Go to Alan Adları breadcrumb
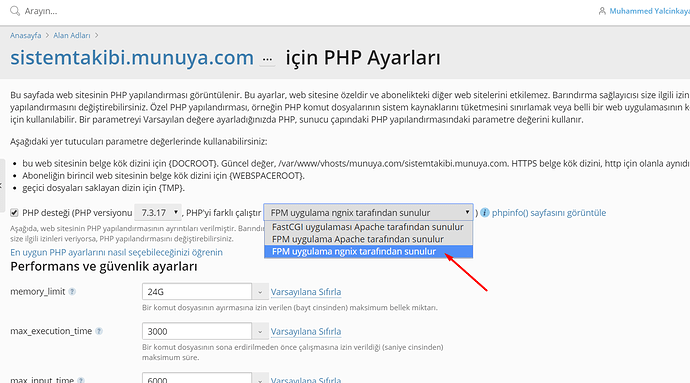 72,35
